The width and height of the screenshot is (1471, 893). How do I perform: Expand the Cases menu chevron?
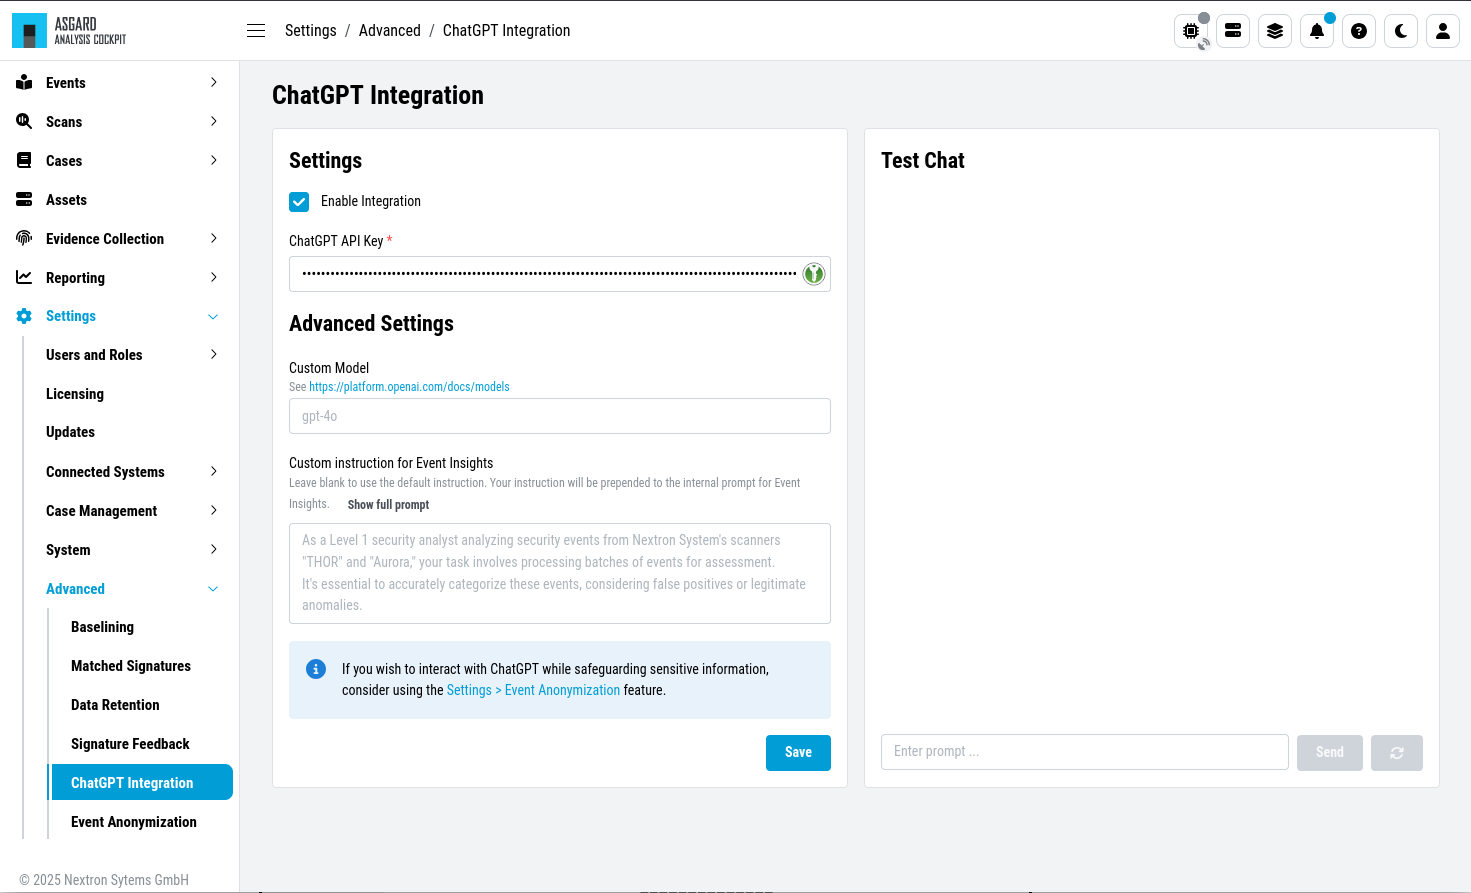(214, 161)
